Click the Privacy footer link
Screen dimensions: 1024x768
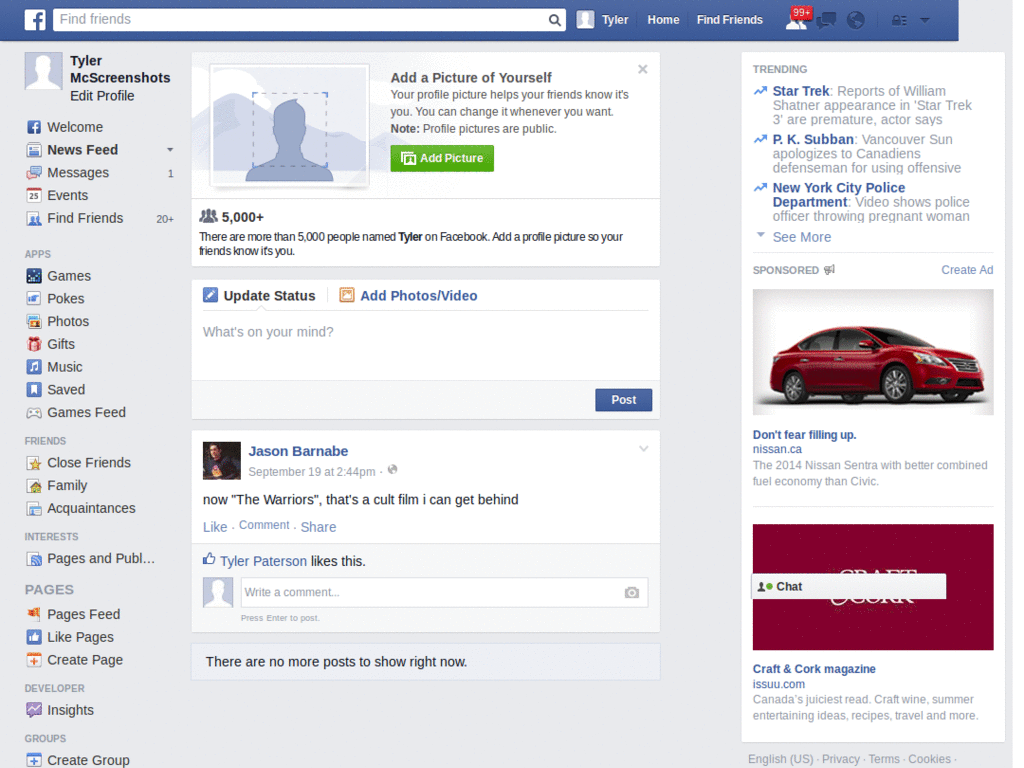click(x=840, y=759)
